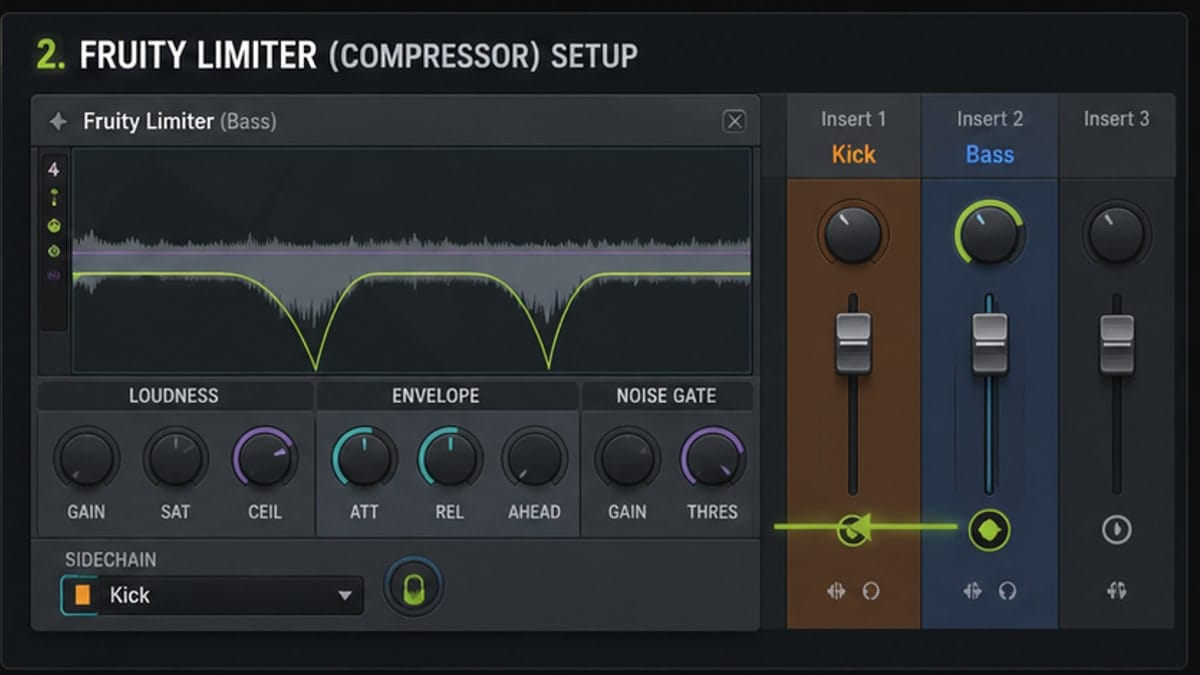1200x675 pixels.
Task: Click the pan knob on Insert 3
Action: pyautogui.click(x=1116, y=234)
